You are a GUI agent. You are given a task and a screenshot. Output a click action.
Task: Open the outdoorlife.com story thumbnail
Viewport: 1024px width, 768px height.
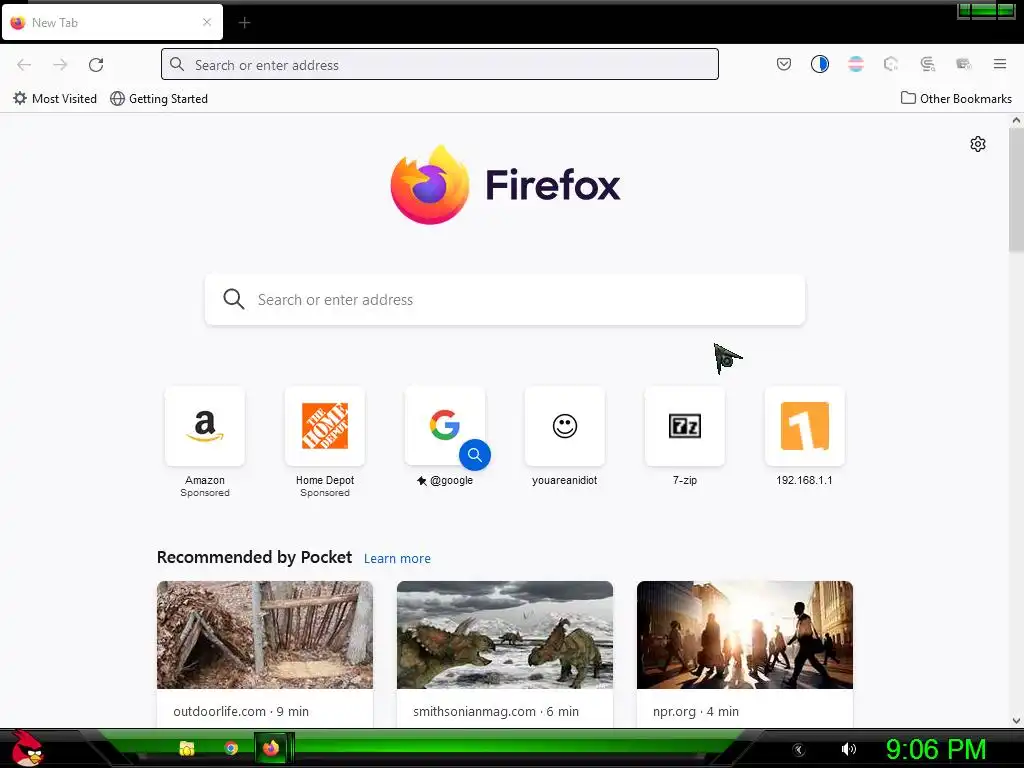pos(265,635)
